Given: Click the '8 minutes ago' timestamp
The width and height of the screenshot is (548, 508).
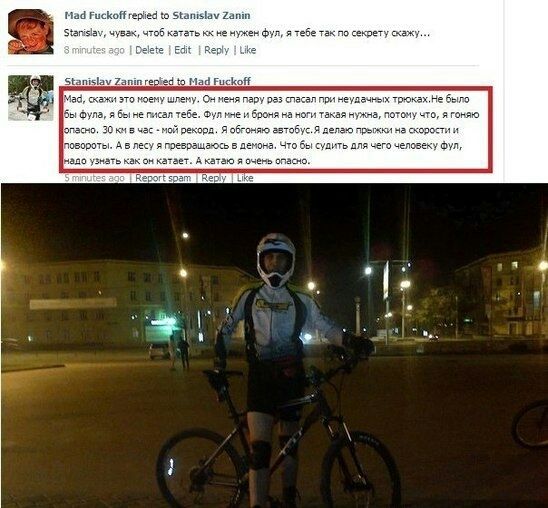Looking at the screenshot, I should [x=94, y=50].
